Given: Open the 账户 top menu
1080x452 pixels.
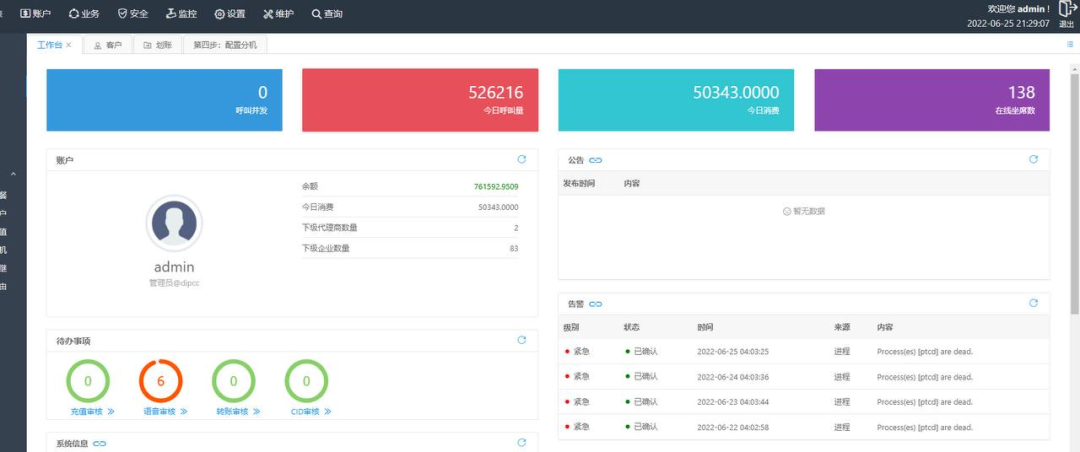Looking at the screenshot, I should click(x=36, y=14).
